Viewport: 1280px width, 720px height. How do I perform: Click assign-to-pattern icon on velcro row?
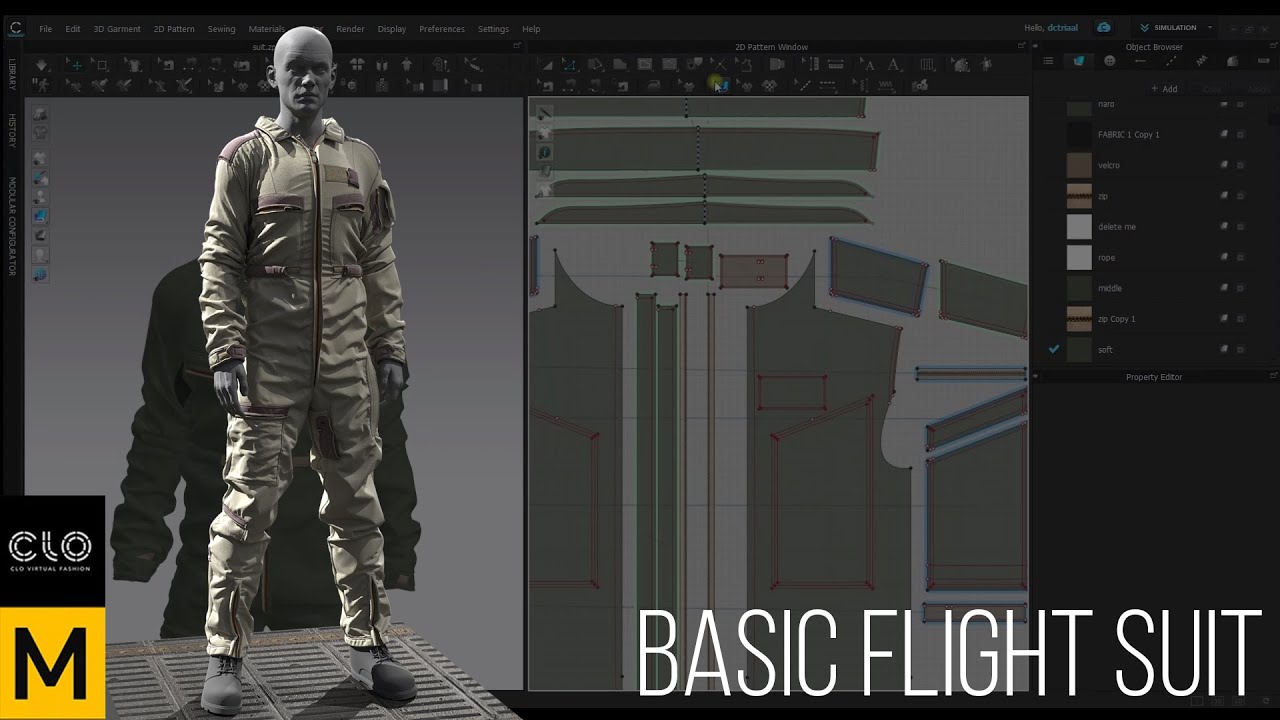pyautogui.click(x=1223, y=165)
